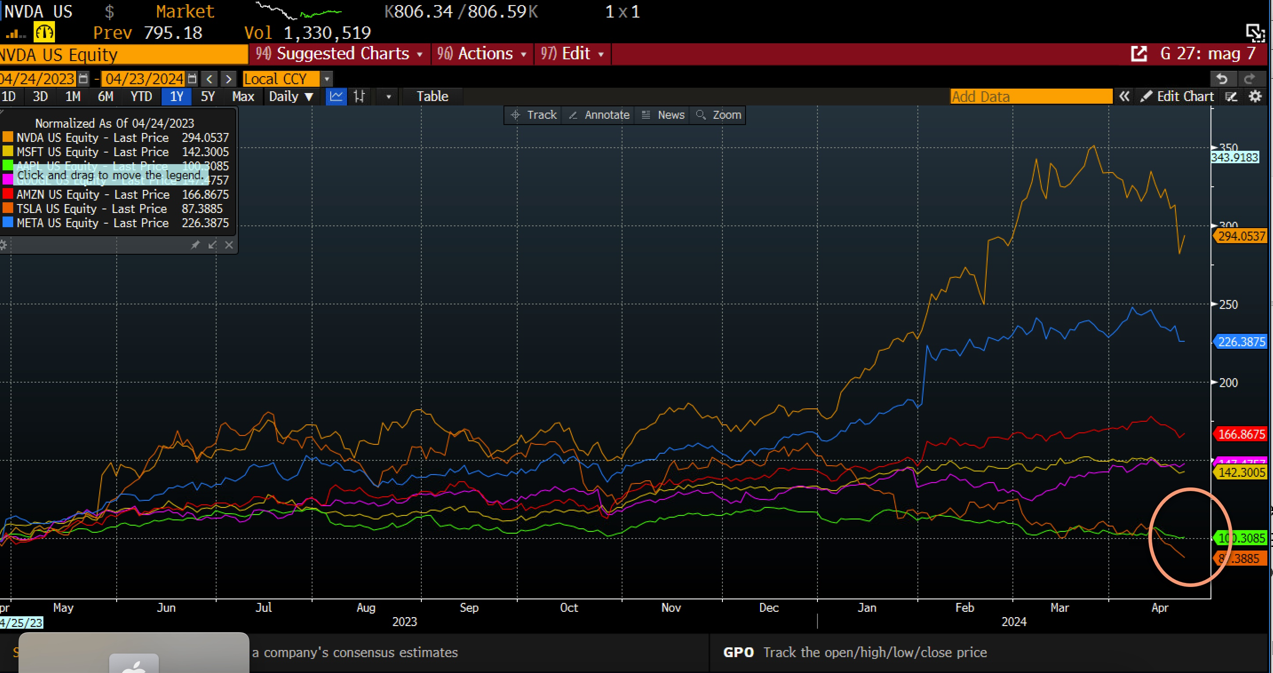
Task: Switch to the 5Y time range
Action: coord(207,97)
